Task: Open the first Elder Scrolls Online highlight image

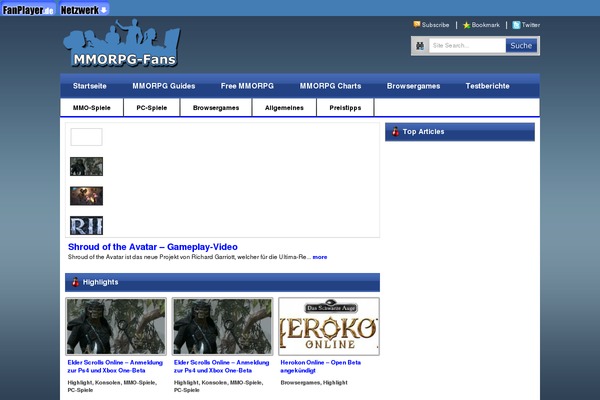Action: click(x=116, y=327)
